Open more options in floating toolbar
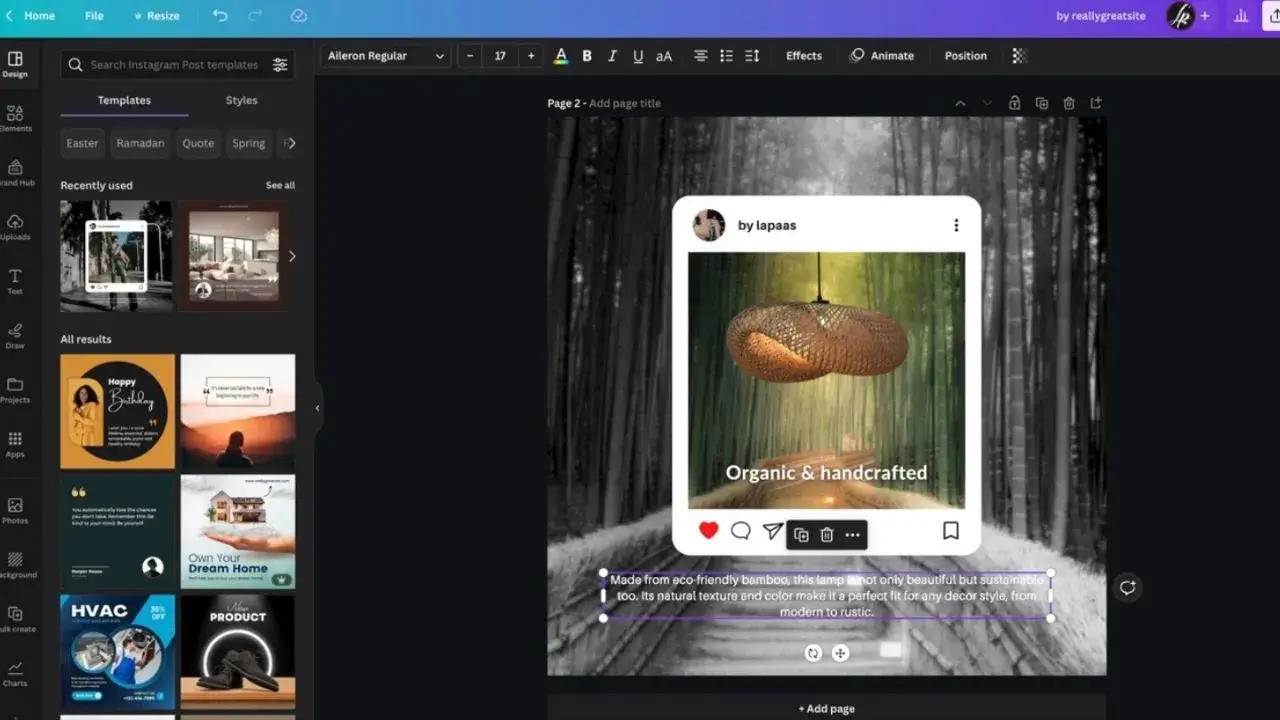 [852, 535]
